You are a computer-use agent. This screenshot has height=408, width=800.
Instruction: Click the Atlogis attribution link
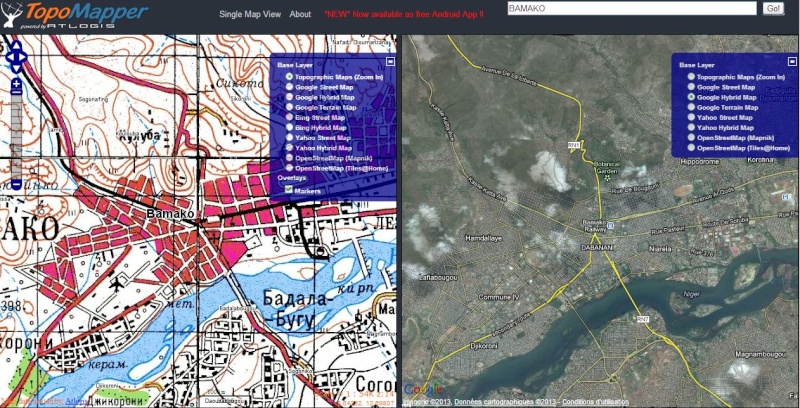click(77, 401)
